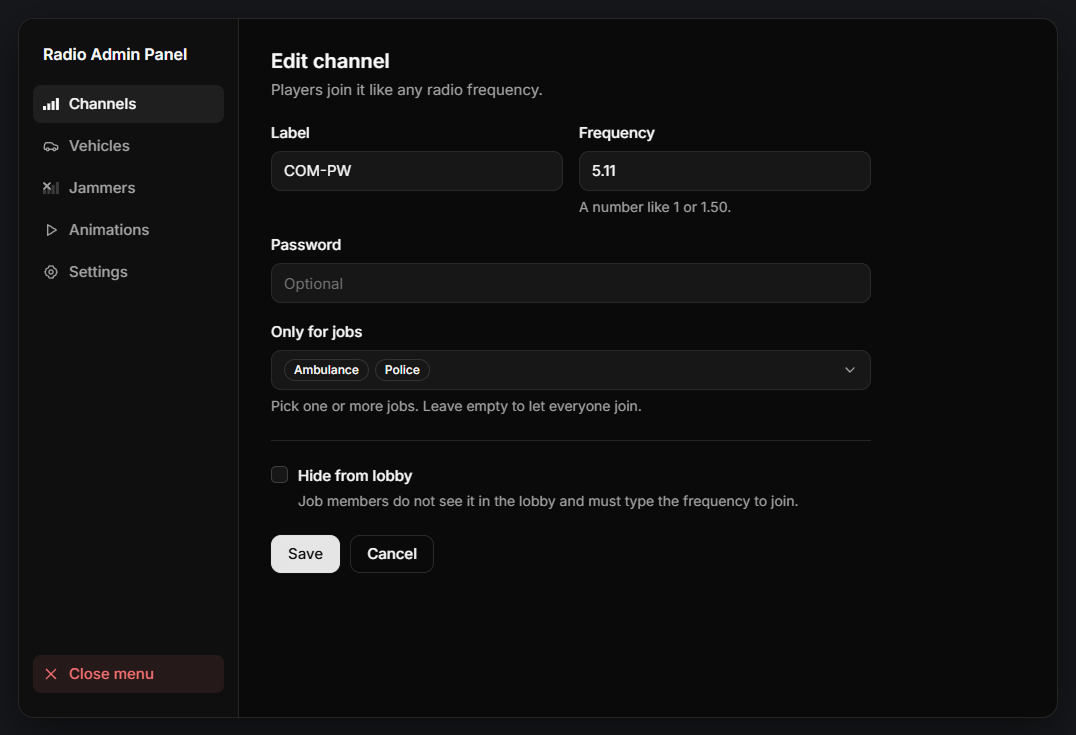
Task: Open the Animations section label
Action: point(108,230)
